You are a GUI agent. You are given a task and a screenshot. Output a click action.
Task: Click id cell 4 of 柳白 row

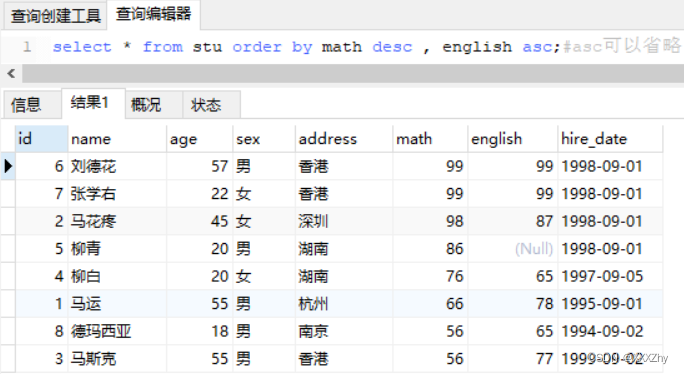41,276
